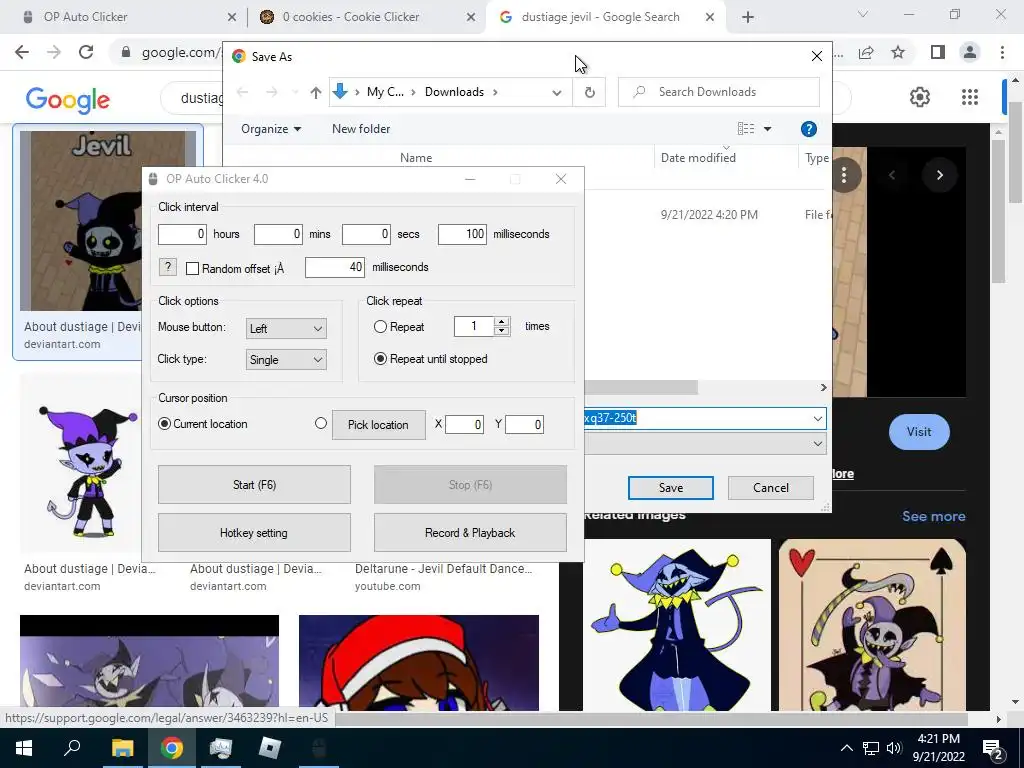Viewport: 1024px width, 768px height.
Task: Click the Chrome back arrow icon
Action: click(22, 52)
